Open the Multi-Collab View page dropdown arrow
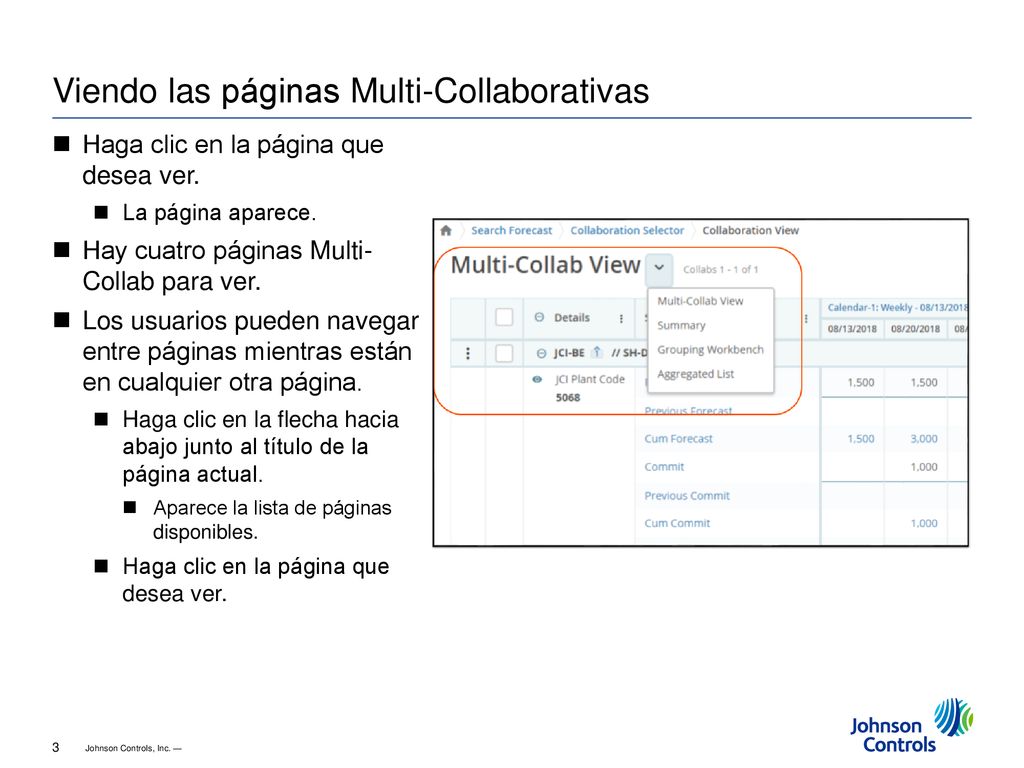1024x768 pixels. [660, 268]
